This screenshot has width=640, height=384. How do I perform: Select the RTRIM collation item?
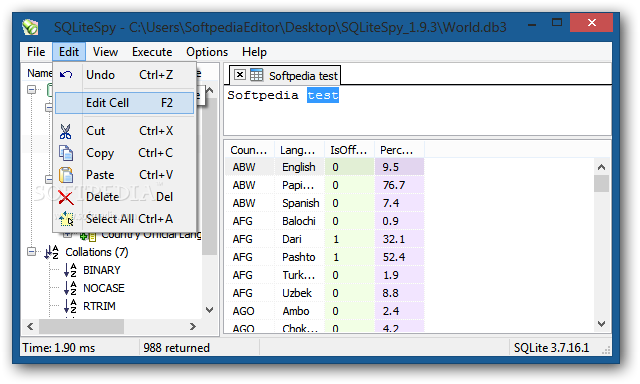point(99,306)
